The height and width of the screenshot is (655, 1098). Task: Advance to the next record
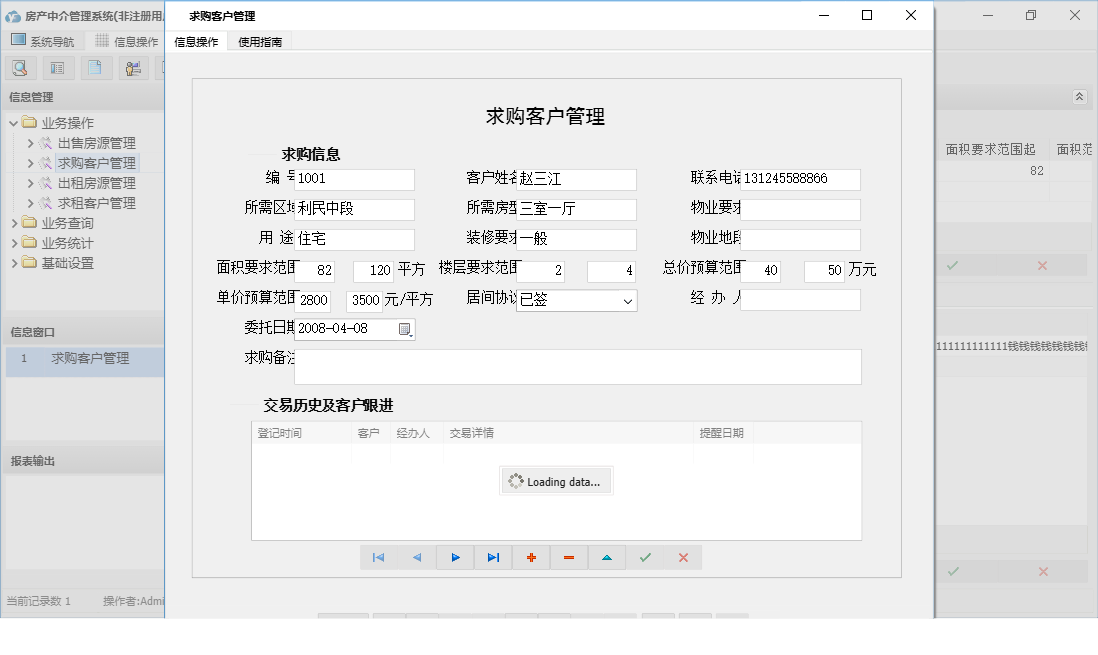pos(455,557)
